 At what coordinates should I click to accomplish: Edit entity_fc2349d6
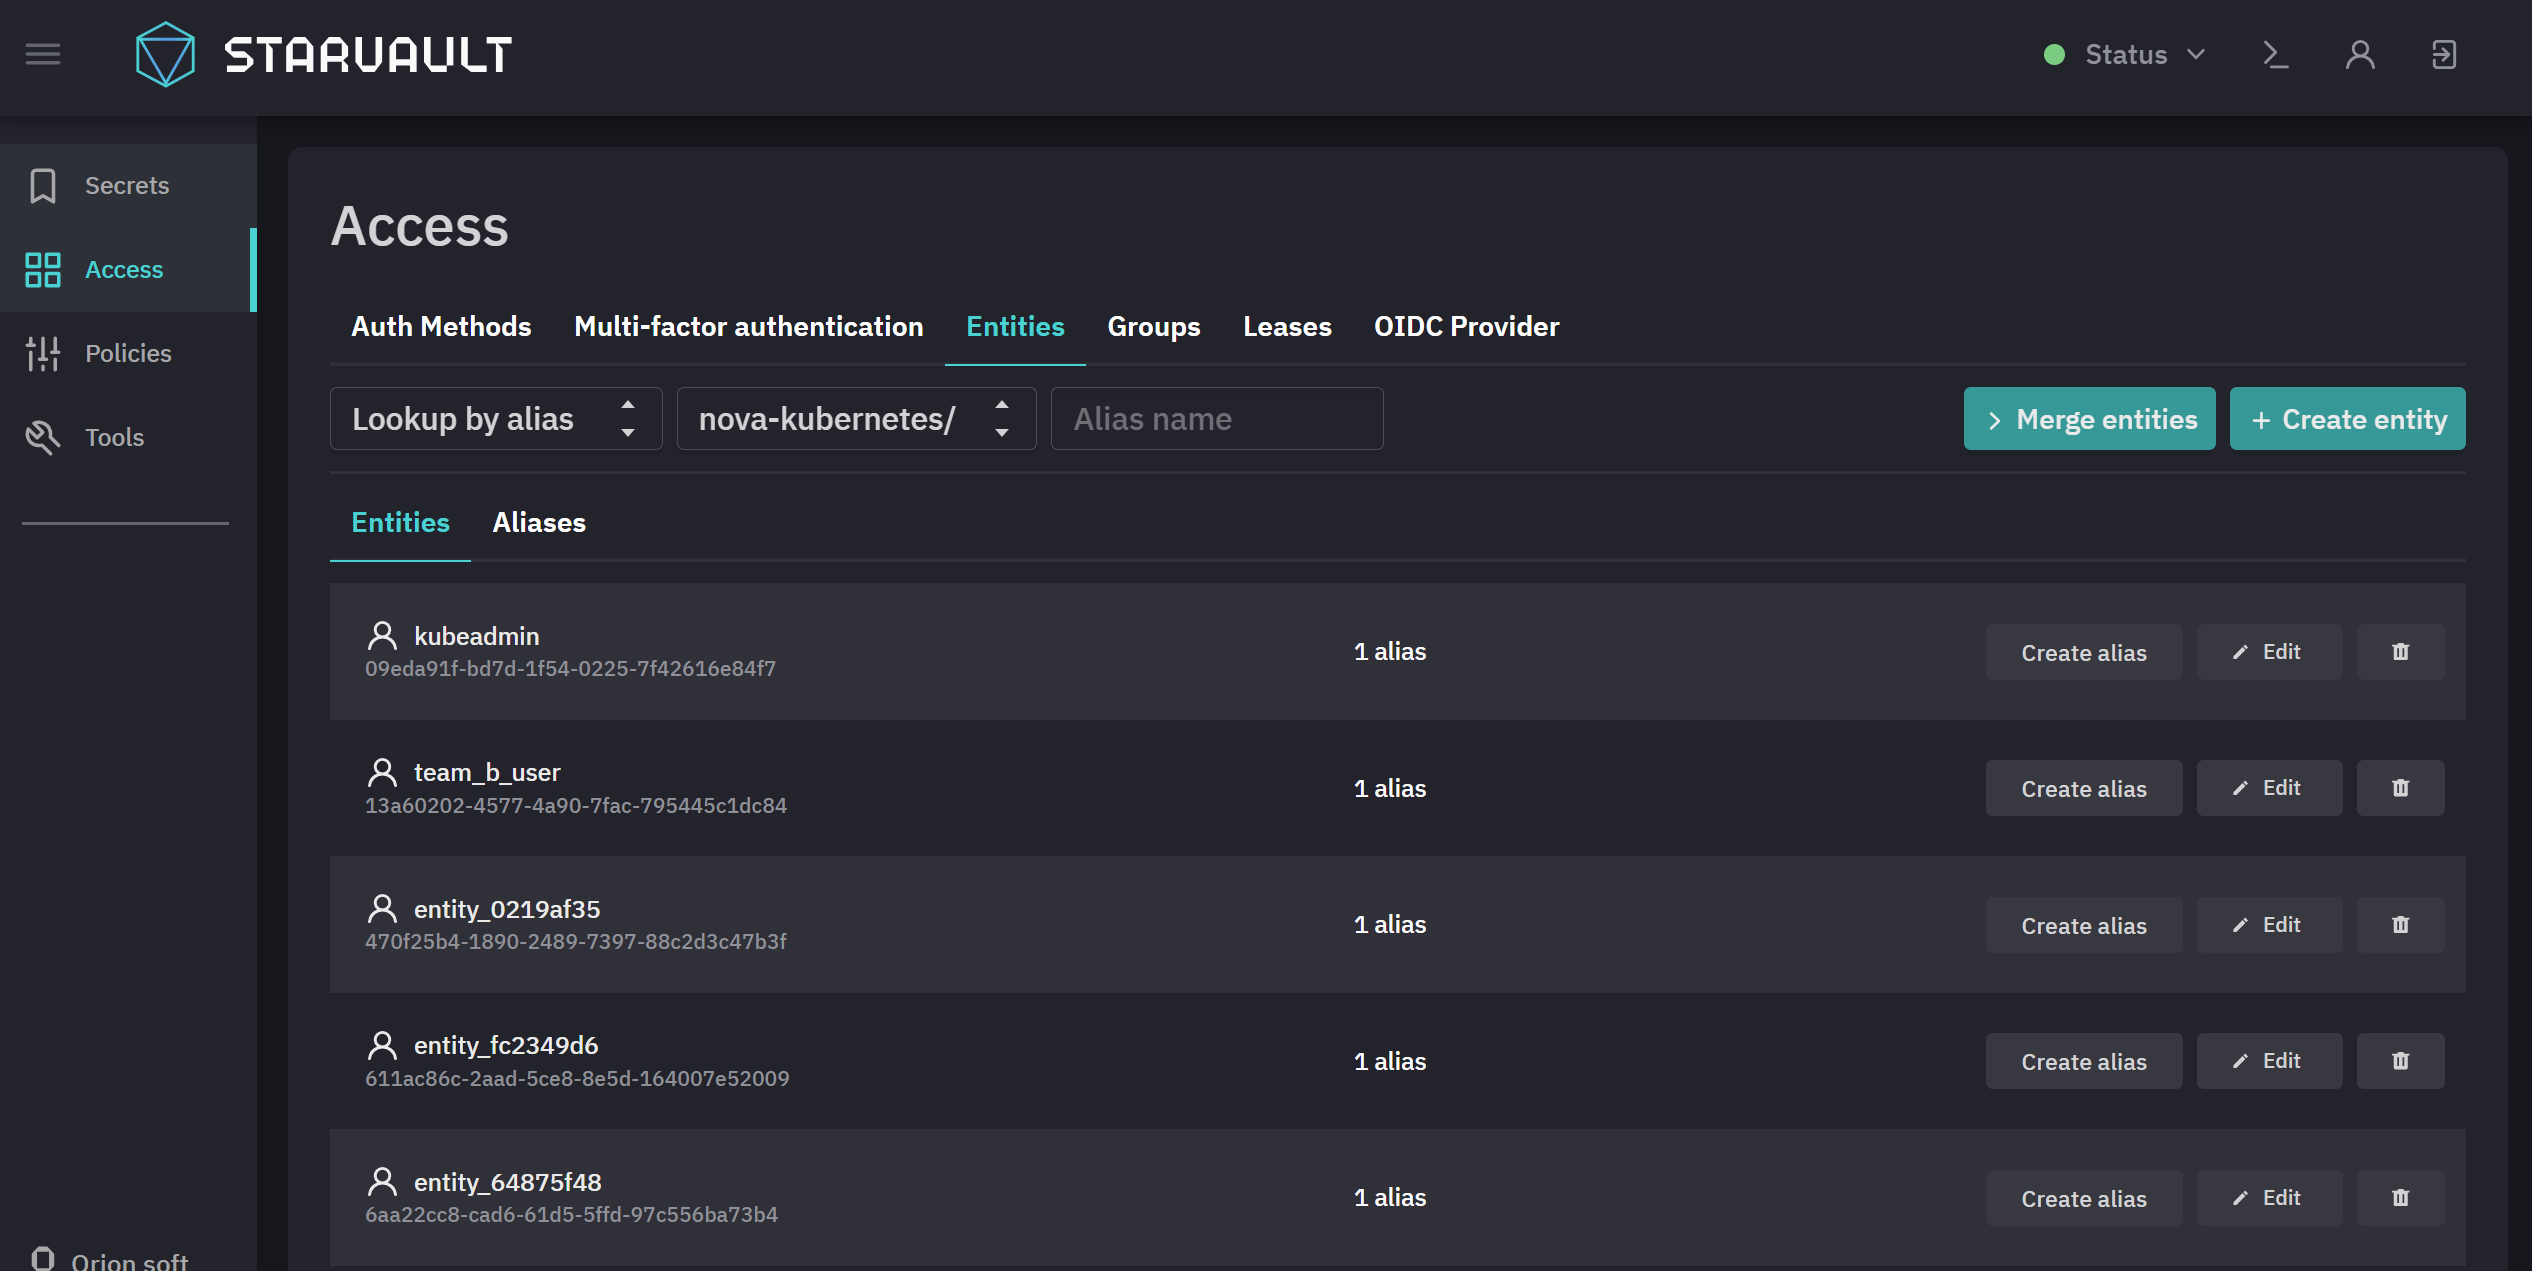coord(2269,1061)
